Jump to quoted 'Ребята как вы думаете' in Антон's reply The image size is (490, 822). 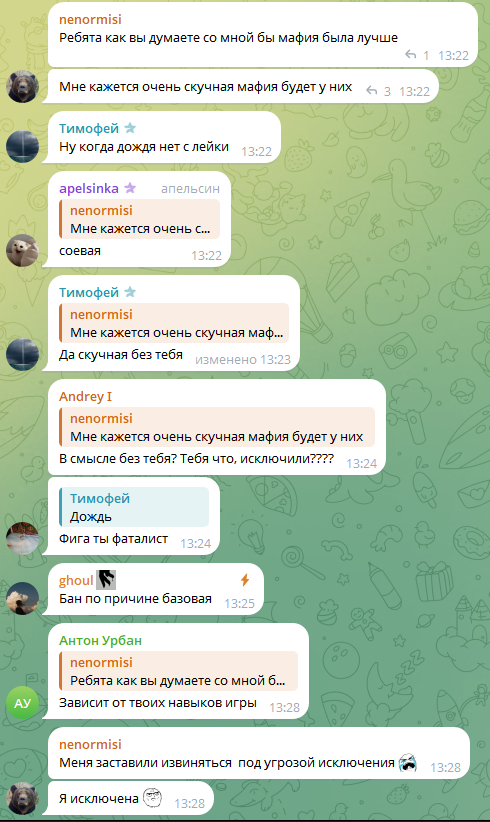pyautogui.click(x=178, y=671)
